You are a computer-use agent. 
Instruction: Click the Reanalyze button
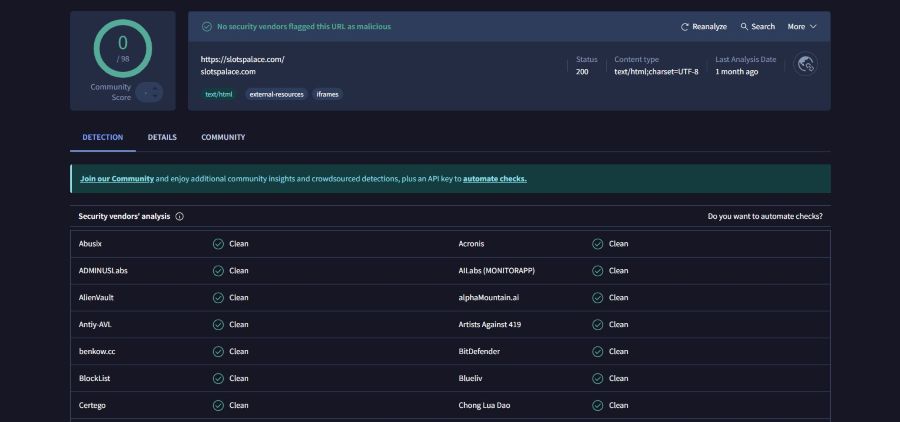pos(704,26)
